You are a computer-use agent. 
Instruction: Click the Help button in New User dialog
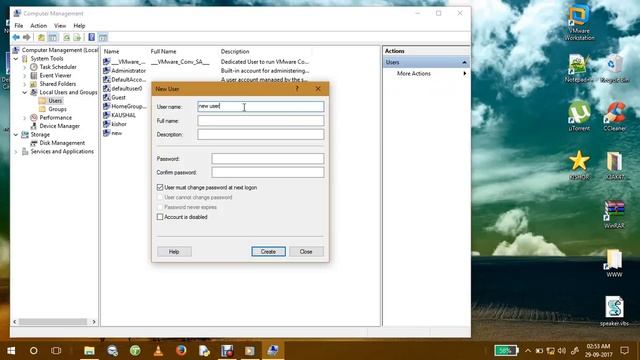[174, 251]
